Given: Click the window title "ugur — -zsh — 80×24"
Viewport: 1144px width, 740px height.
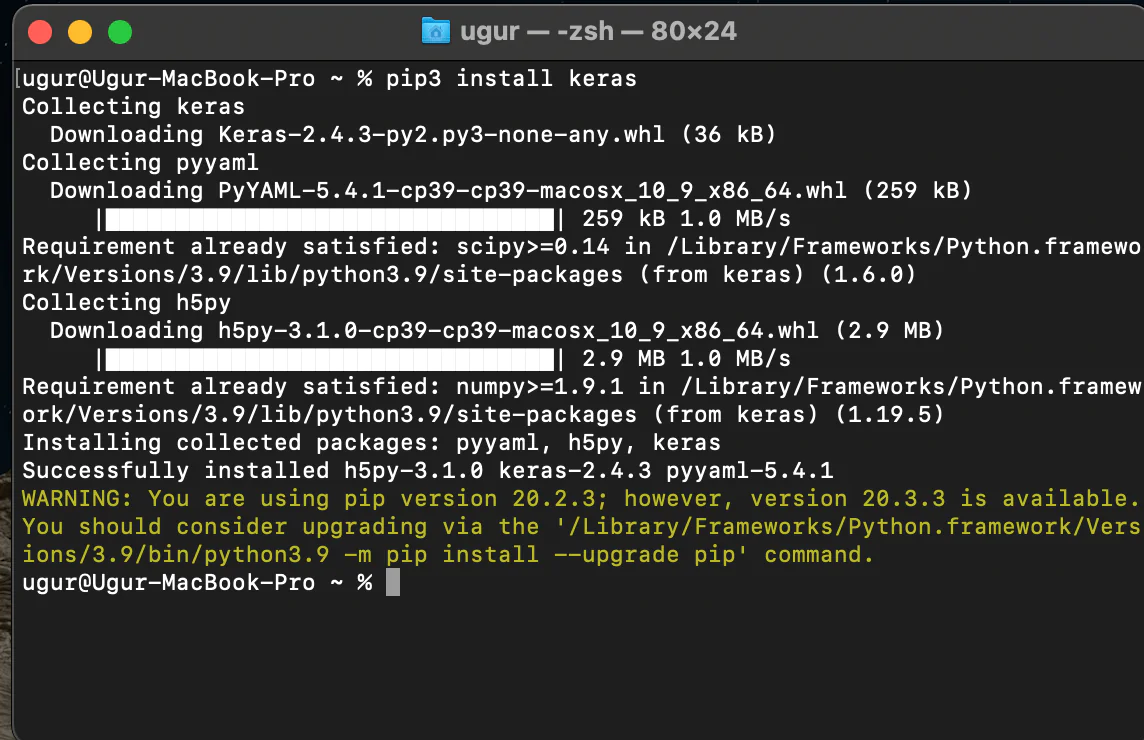Looking at the screenshot, I should pos(598,31).
